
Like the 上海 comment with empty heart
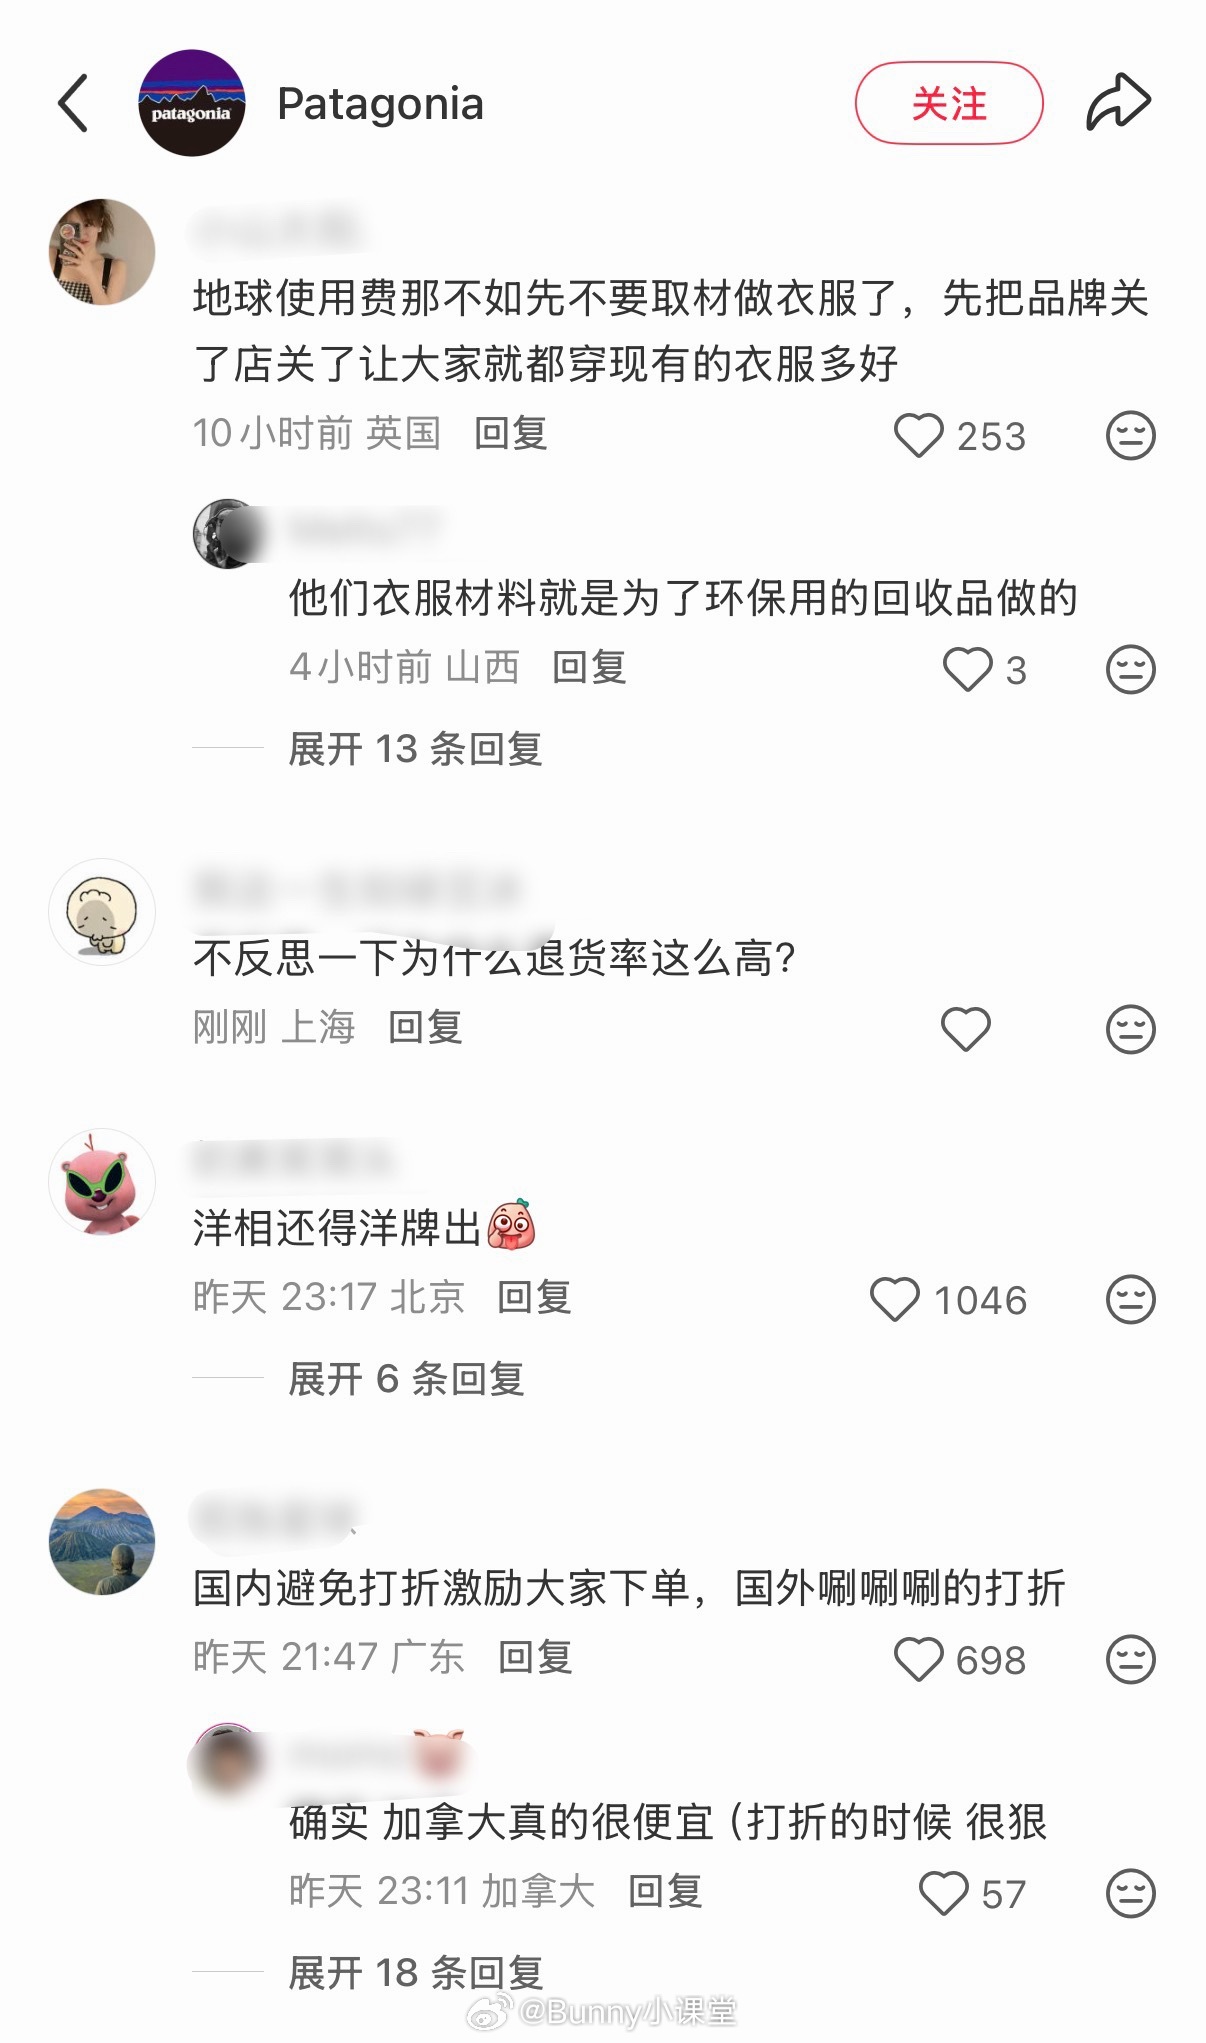(x=966, y=1029)
